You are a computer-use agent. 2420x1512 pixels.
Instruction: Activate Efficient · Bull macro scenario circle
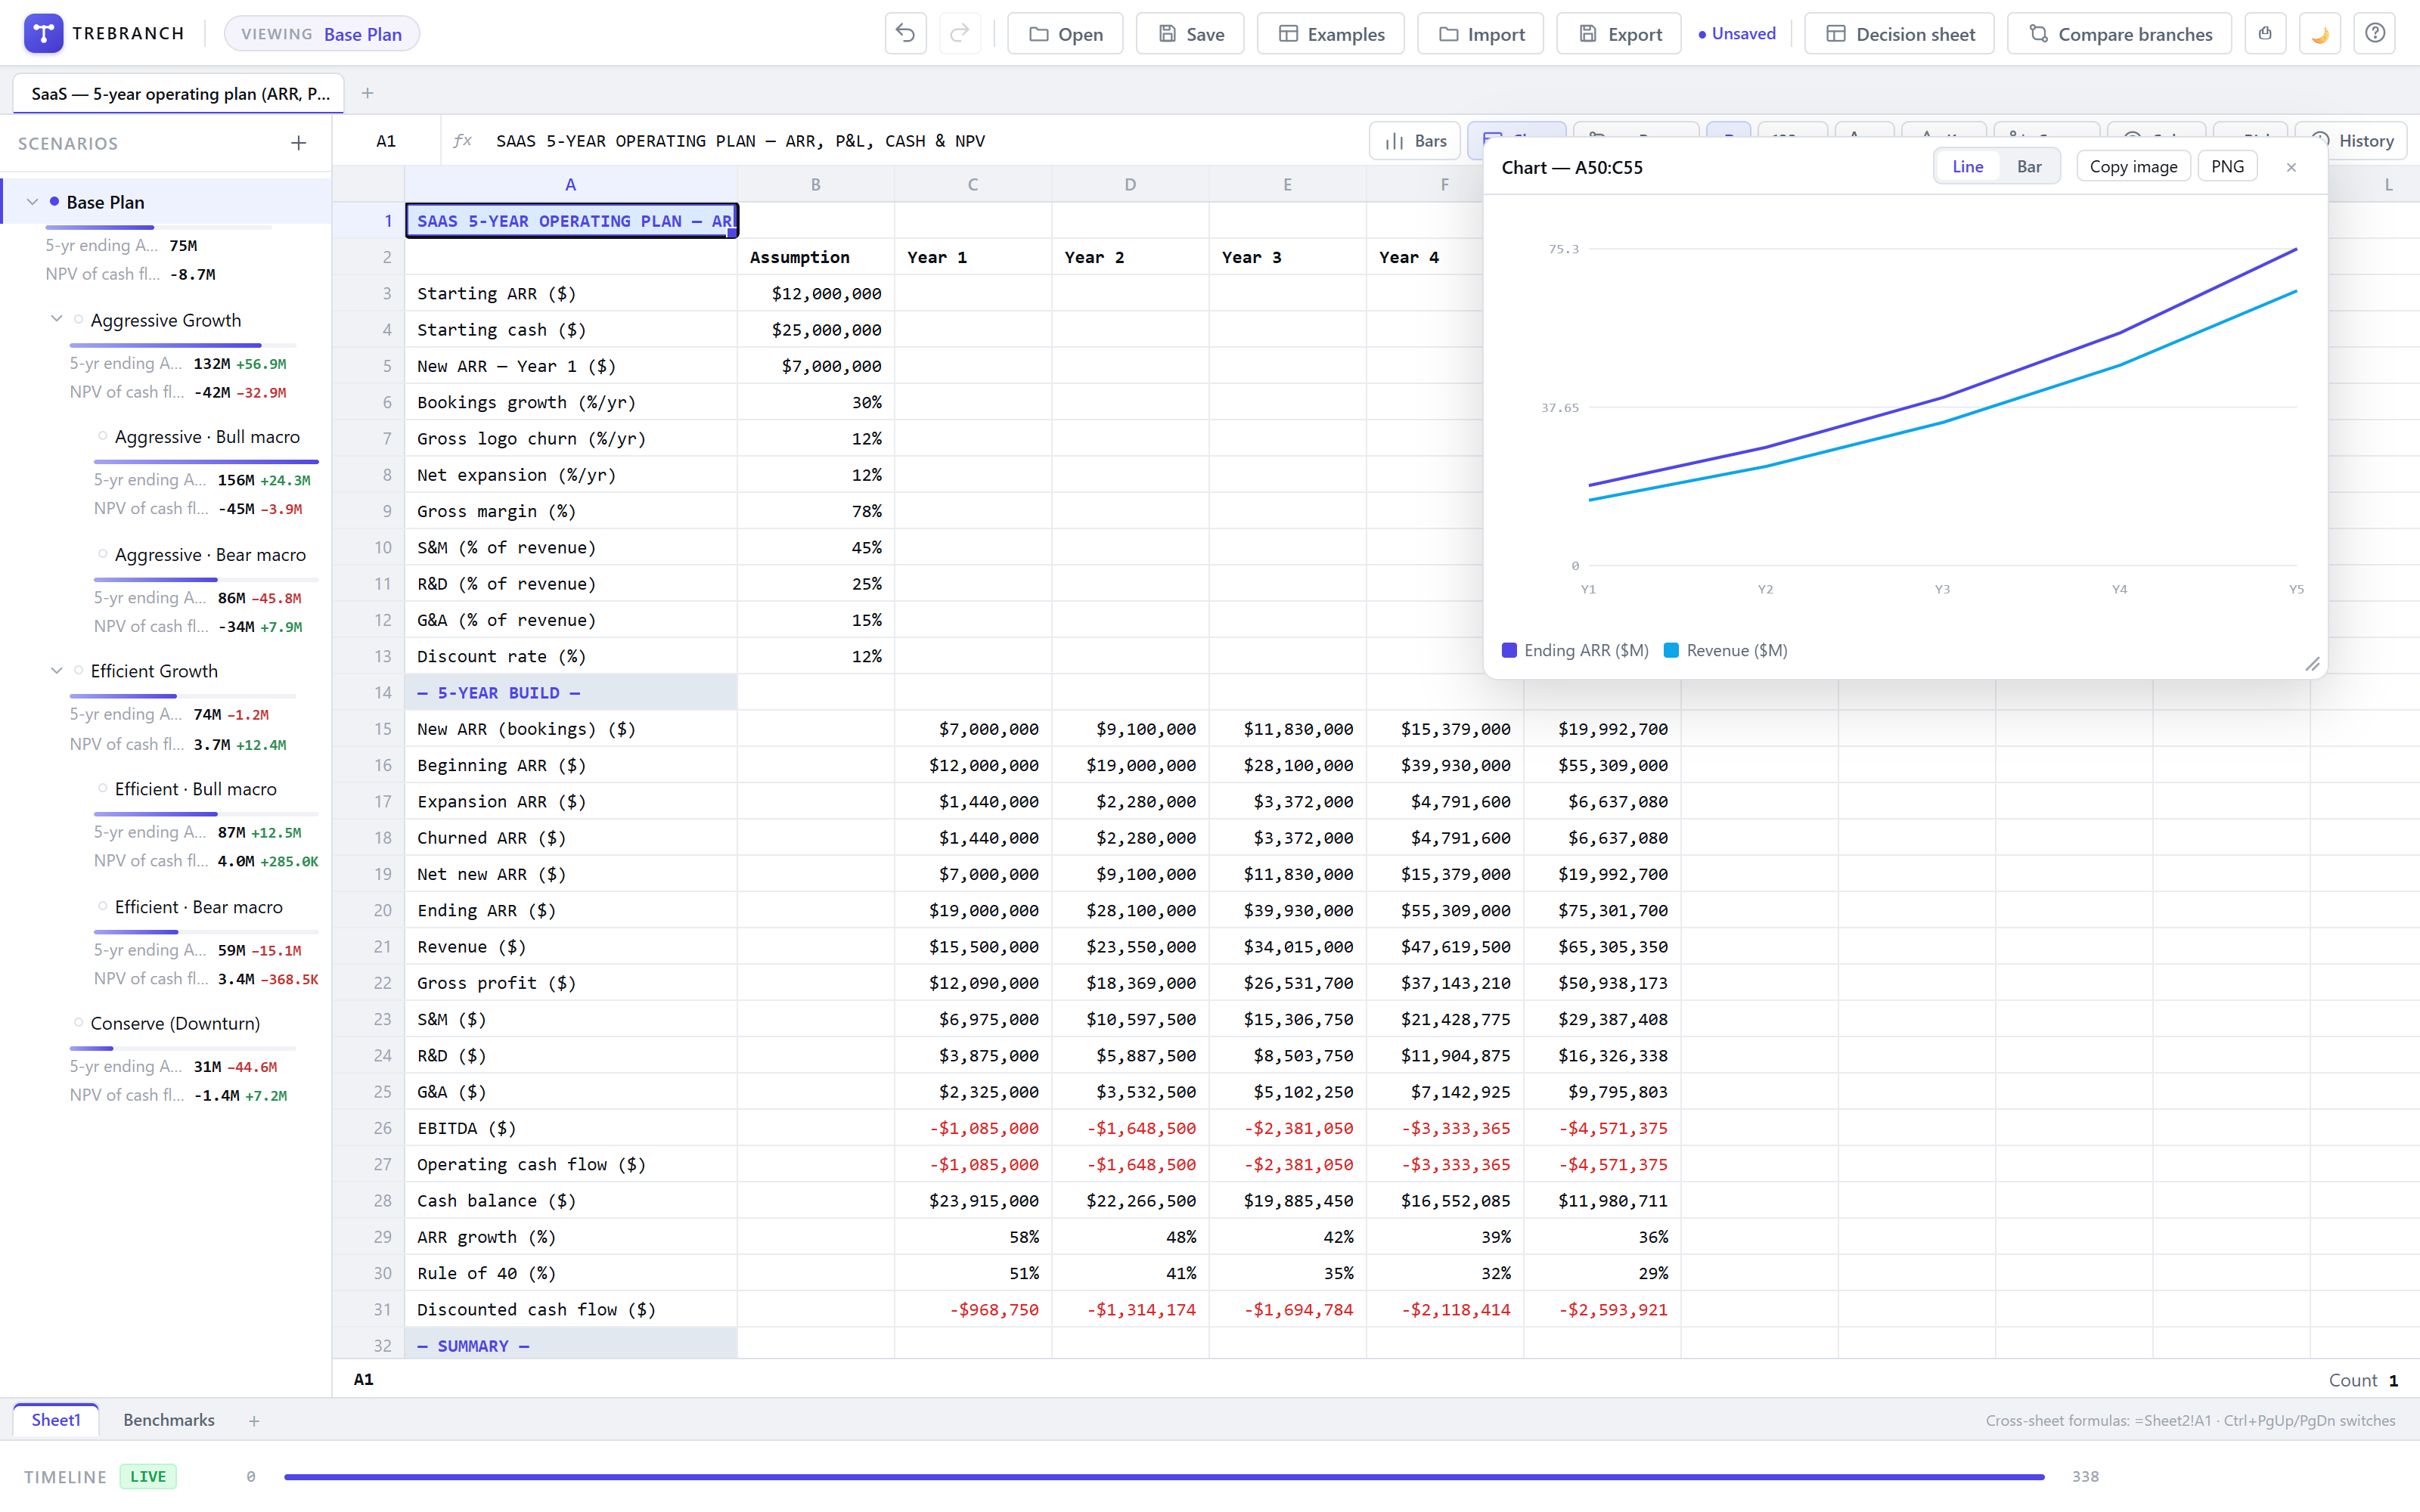(102, 789)
